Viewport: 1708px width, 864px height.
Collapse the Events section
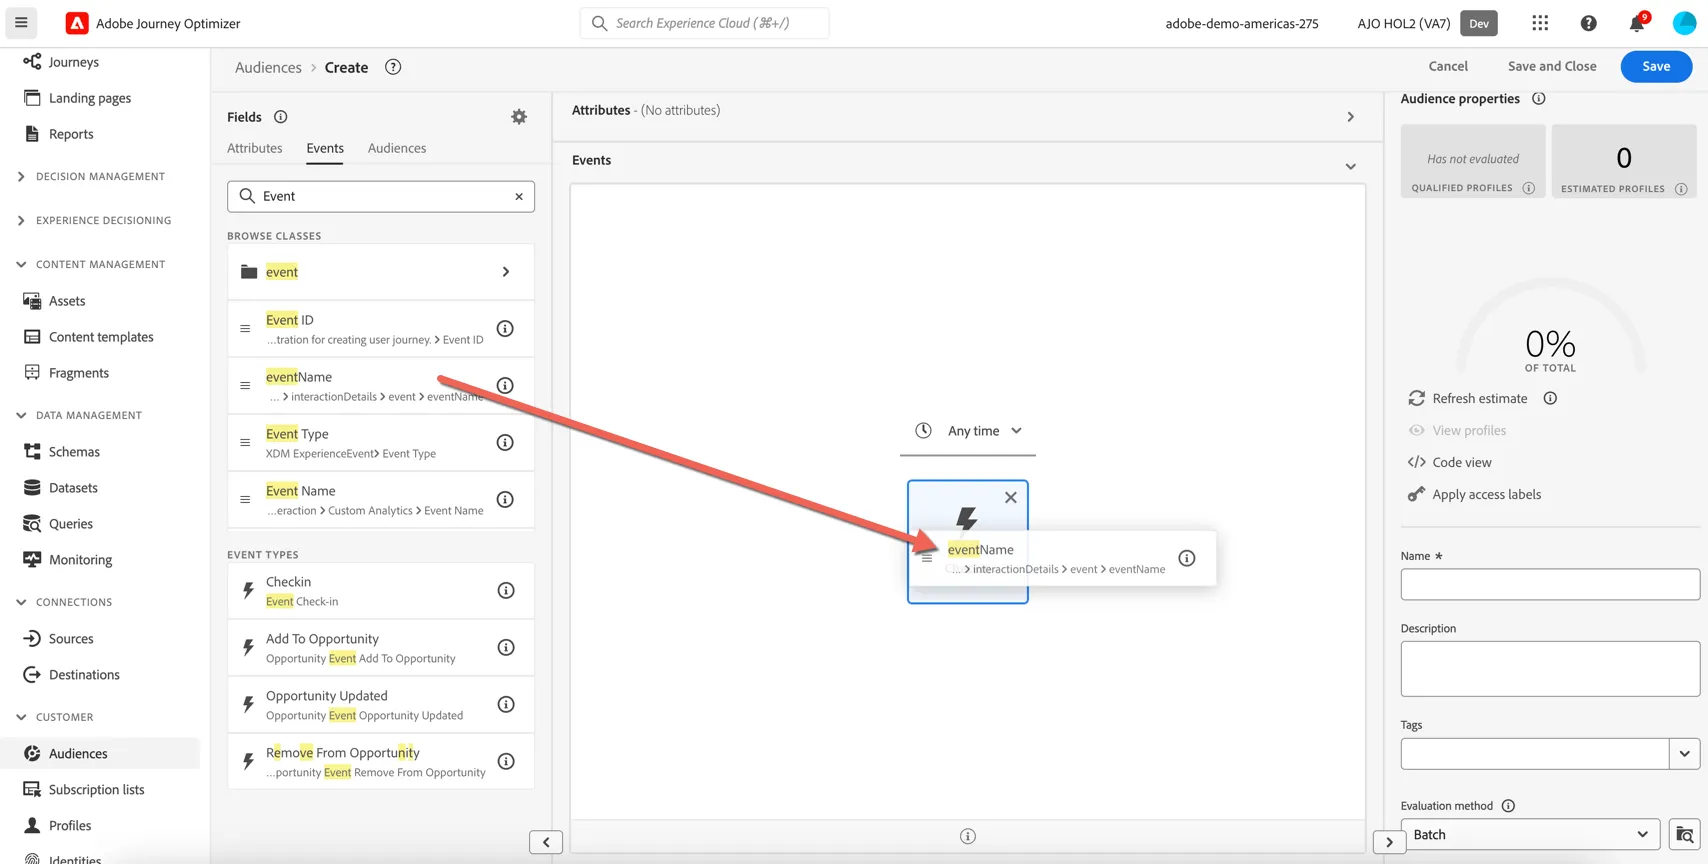click(1350, 167)
